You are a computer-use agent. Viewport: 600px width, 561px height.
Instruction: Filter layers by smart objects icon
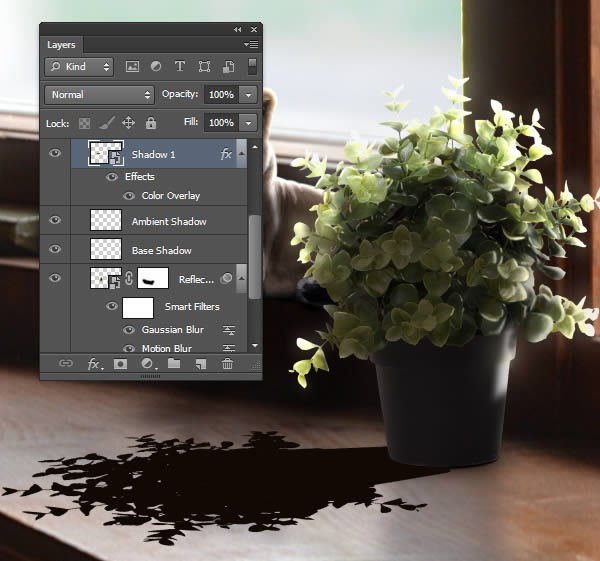pos(228,67)
